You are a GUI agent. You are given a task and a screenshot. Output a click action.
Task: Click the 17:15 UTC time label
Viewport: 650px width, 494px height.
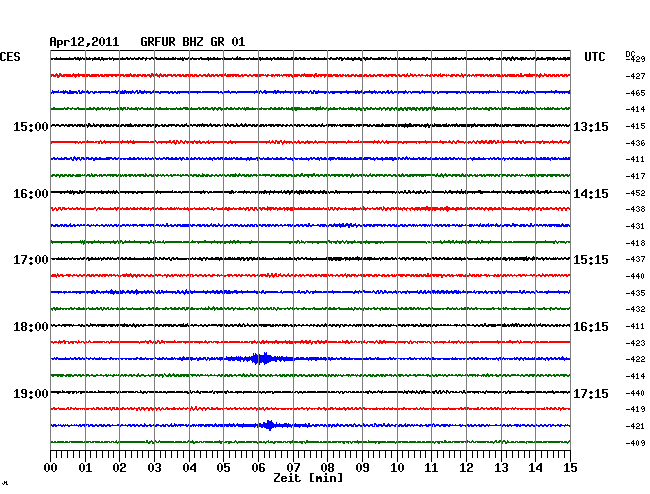pyautogui.click(x=591, y=393)
